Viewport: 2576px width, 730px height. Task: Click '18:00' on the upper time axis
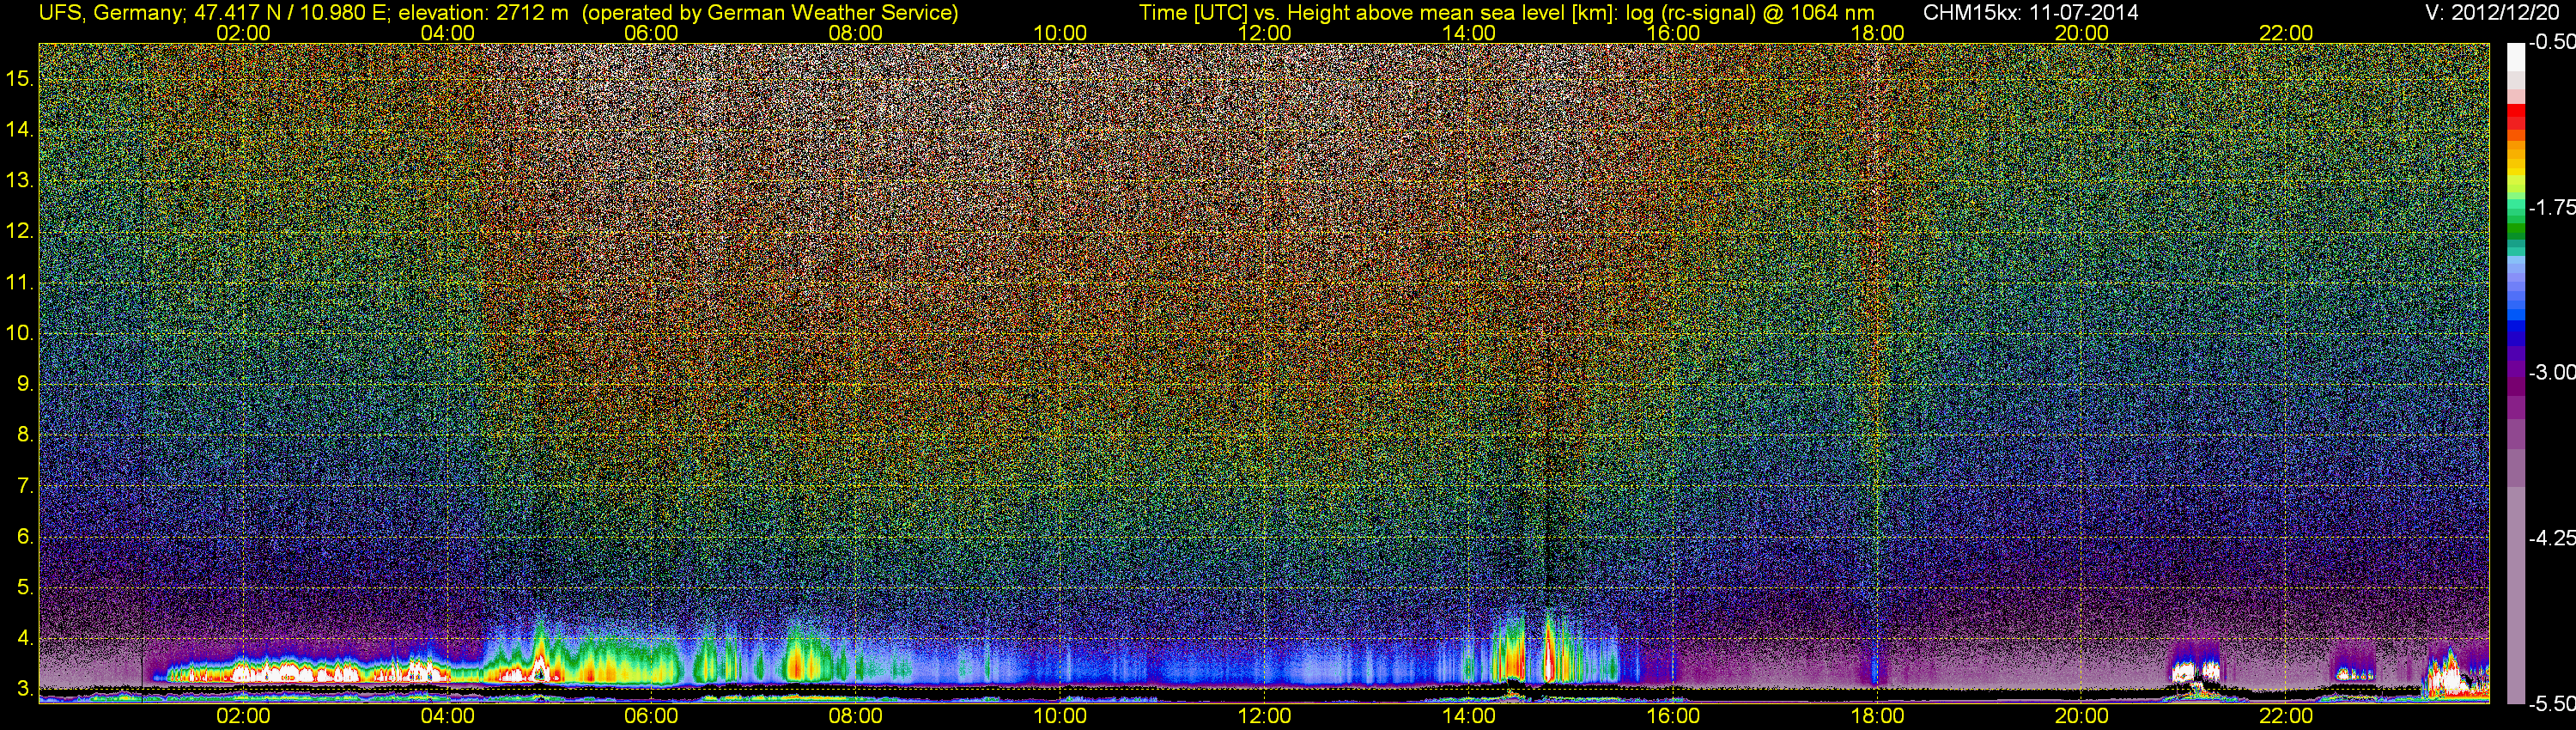point(1877,33)
